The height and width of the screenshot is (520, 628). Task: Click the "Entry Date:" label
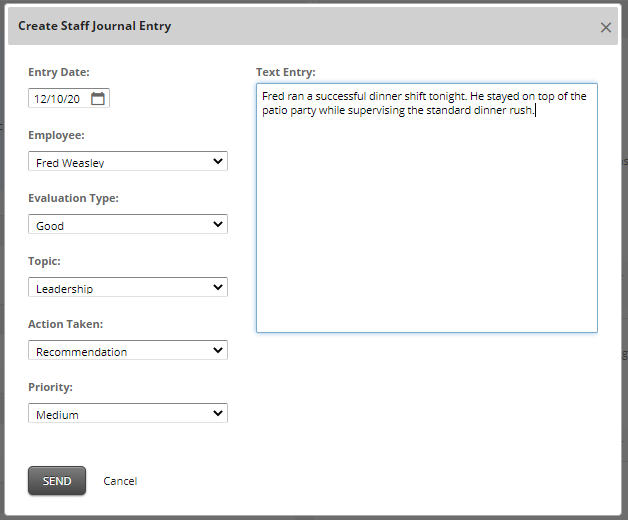click(x=59, y=72)
